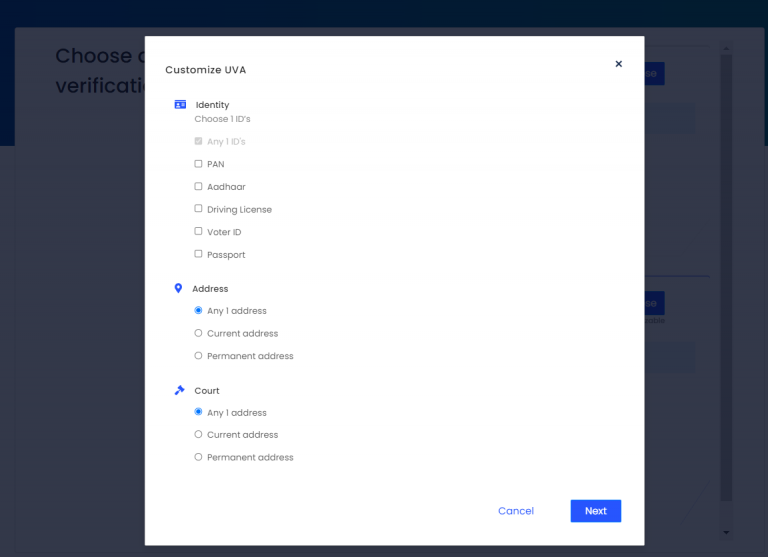Tick the Driving License checkbox
The image size is (768, 557).
pyautogui.click(x=198, y=209)
